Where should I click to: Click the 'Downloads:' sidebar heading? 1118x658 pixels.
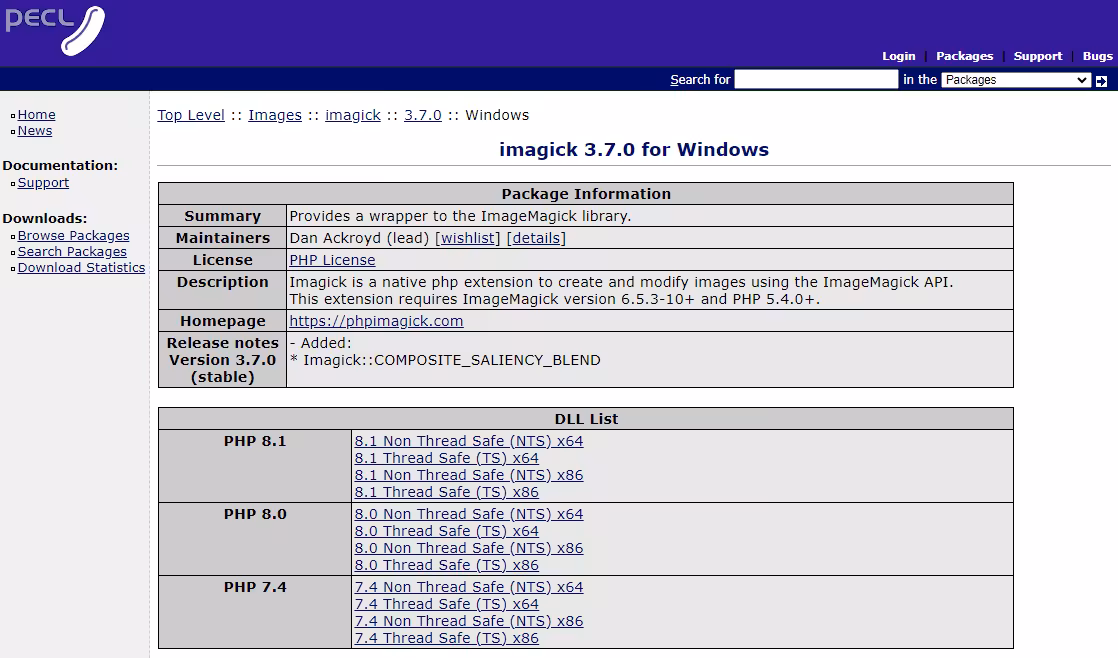click(x=45, y=219)
